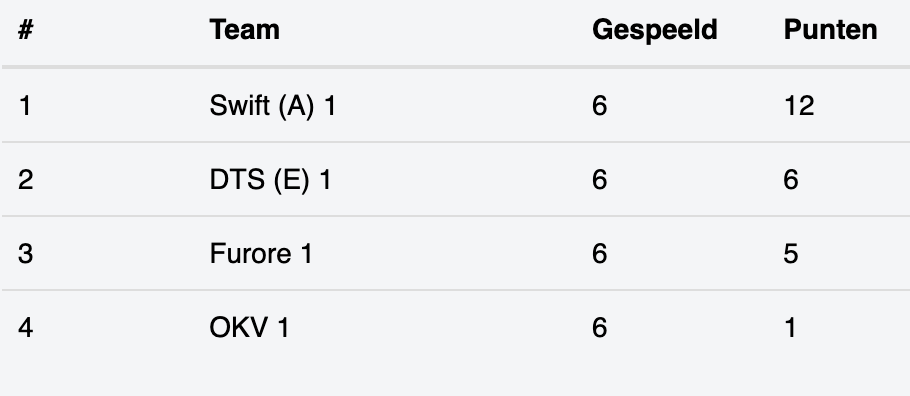
Task: Click rank number 3 in Furore row
Action: click(x=26, y=254)
